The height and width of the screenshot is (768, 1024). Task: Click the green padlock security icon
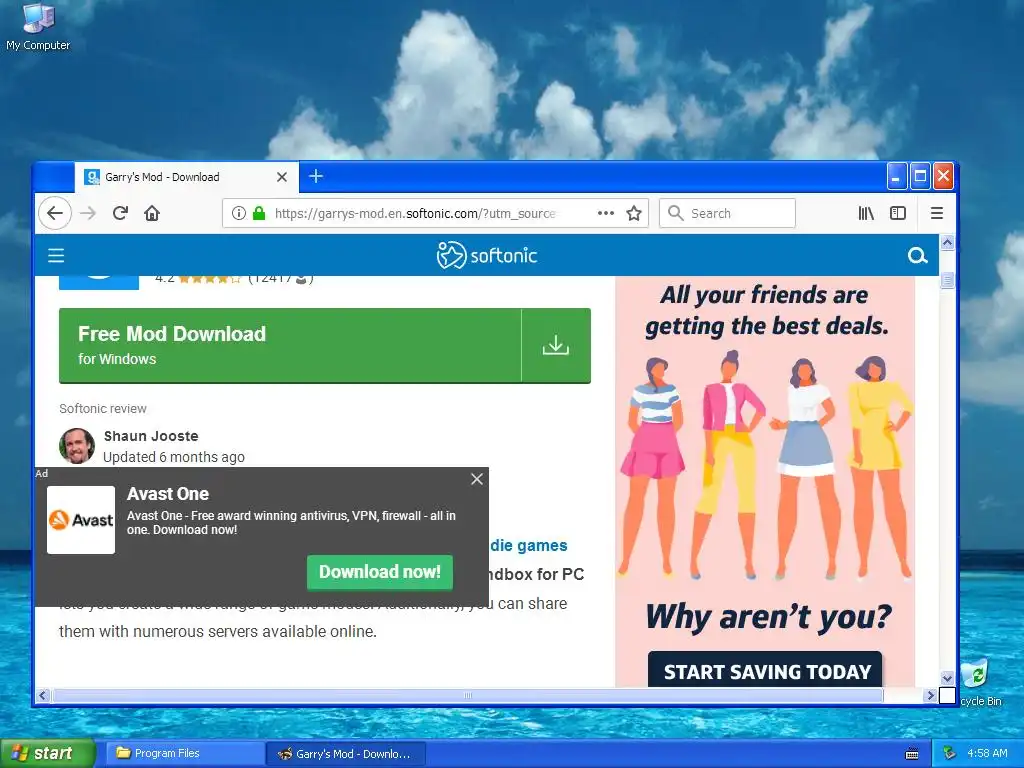click(x=259, y=214)
